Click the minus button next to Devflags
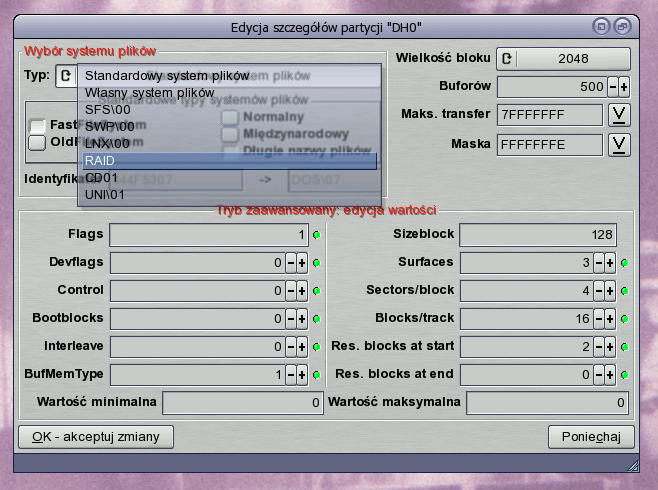The width and height of the screenshot is (658, 490). 291,263
